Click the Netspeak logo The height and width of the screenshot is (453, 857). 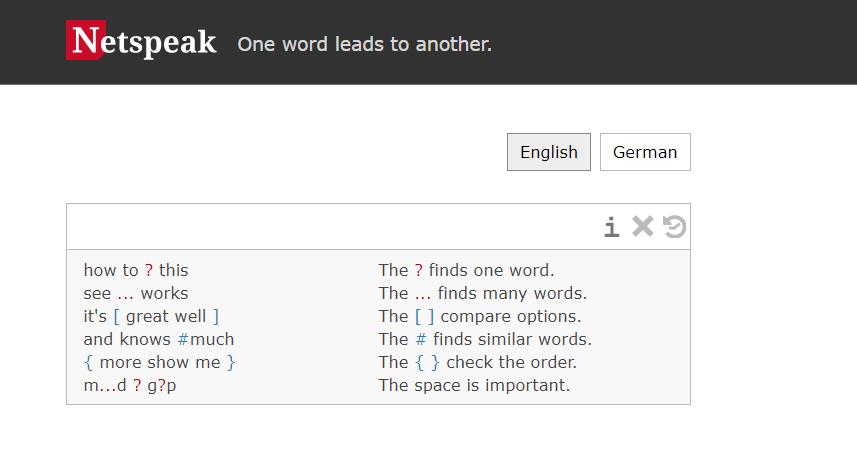coord(142,42)
